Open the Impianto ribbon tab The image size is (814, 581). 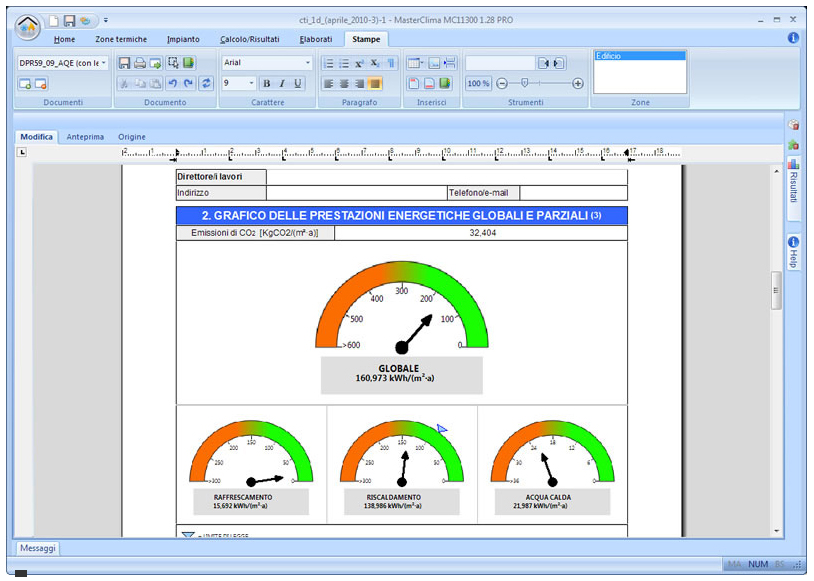[183, 39]
